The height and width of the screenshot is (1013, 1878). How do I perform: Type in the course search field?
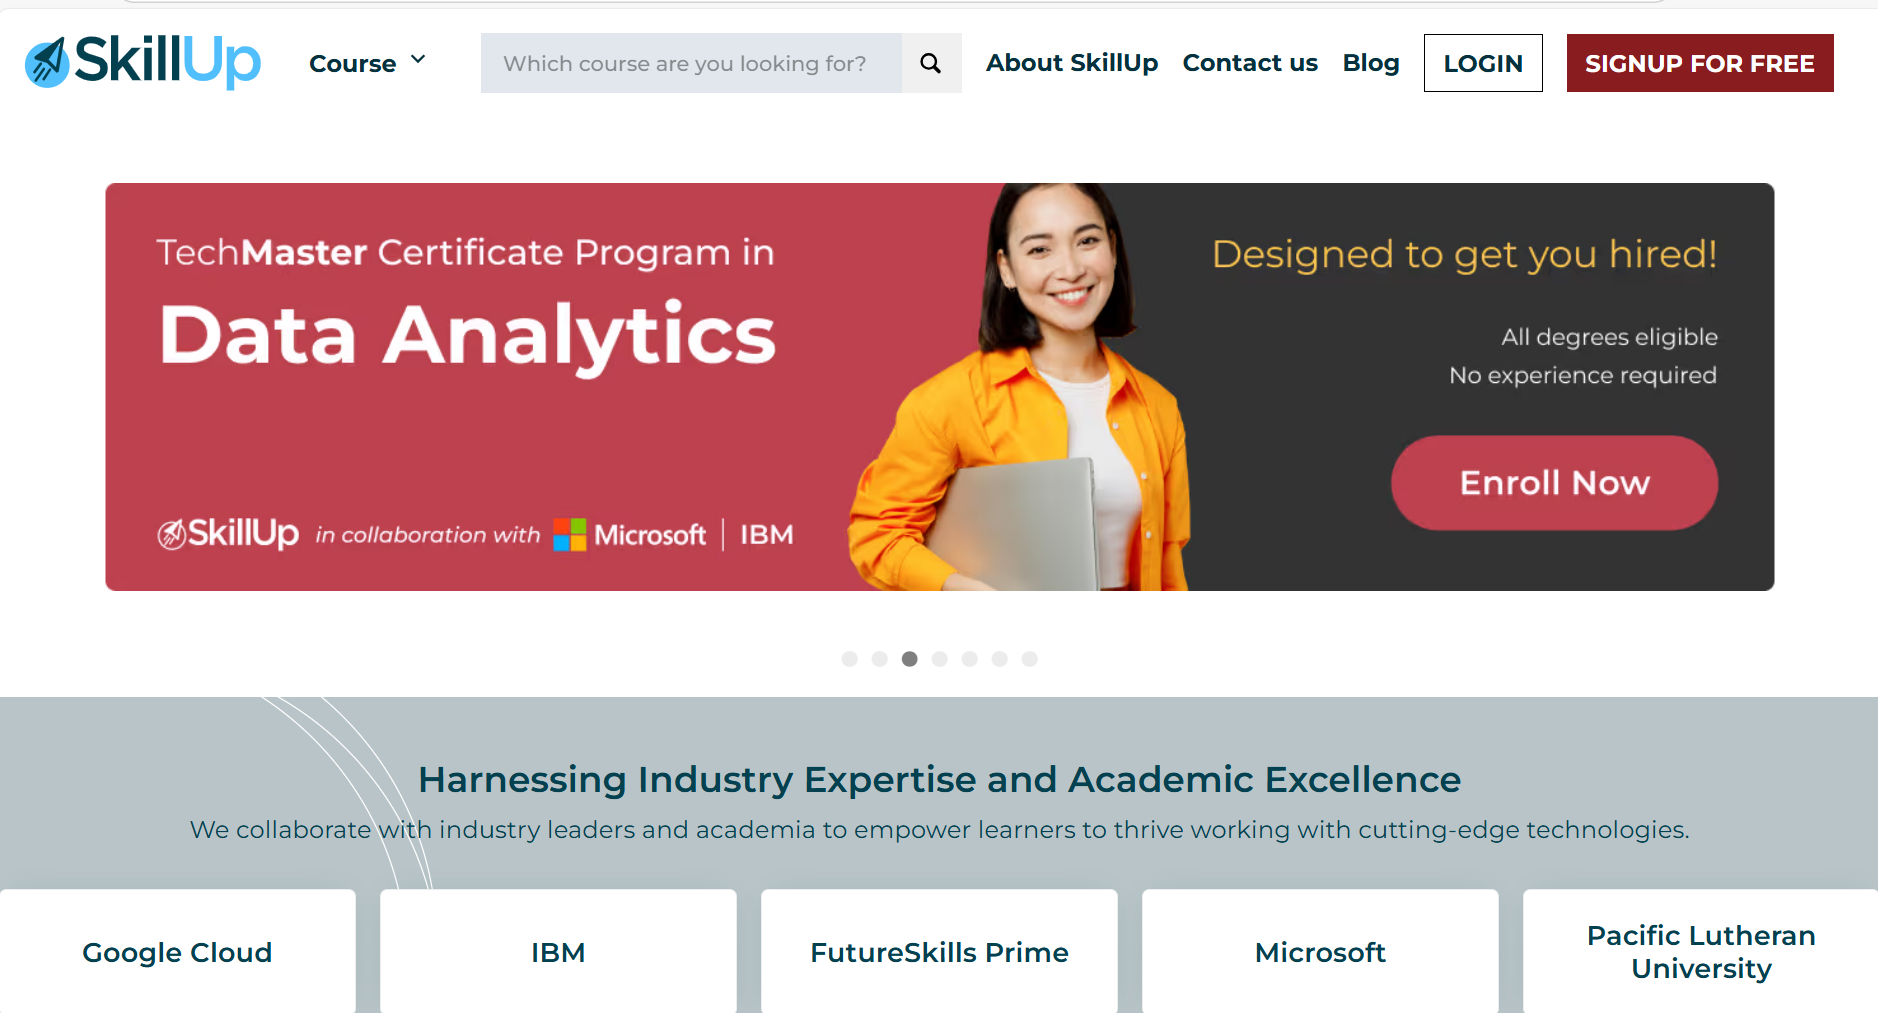coord(691,63)
